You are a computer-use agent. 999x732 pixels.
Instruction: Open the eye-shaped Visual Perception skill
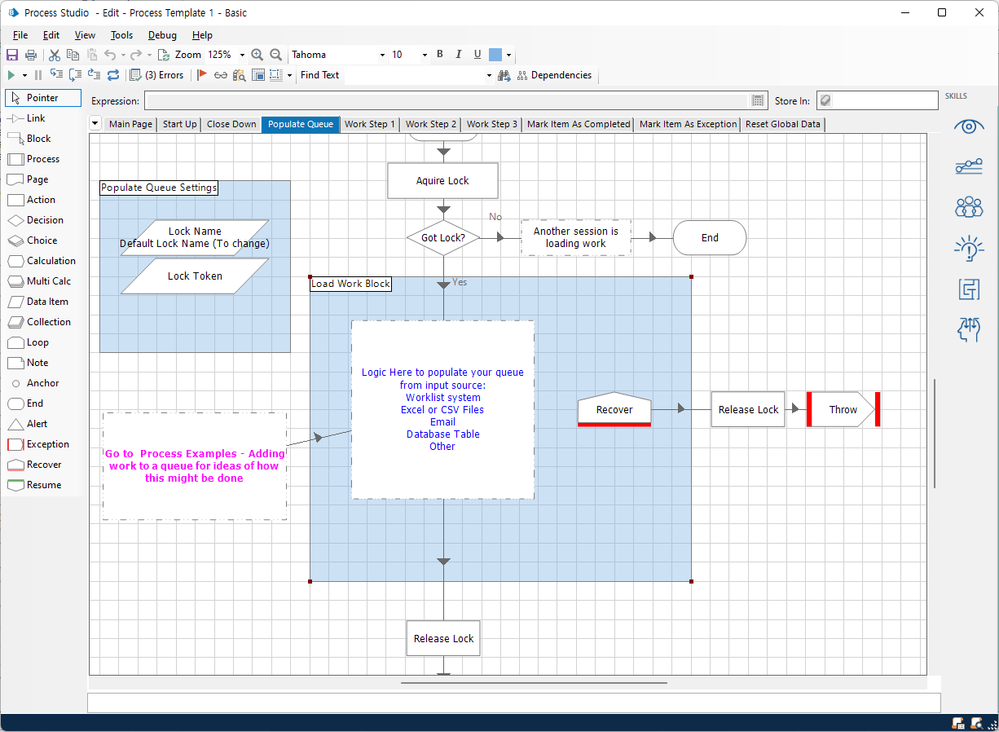[x=968, y=126]
